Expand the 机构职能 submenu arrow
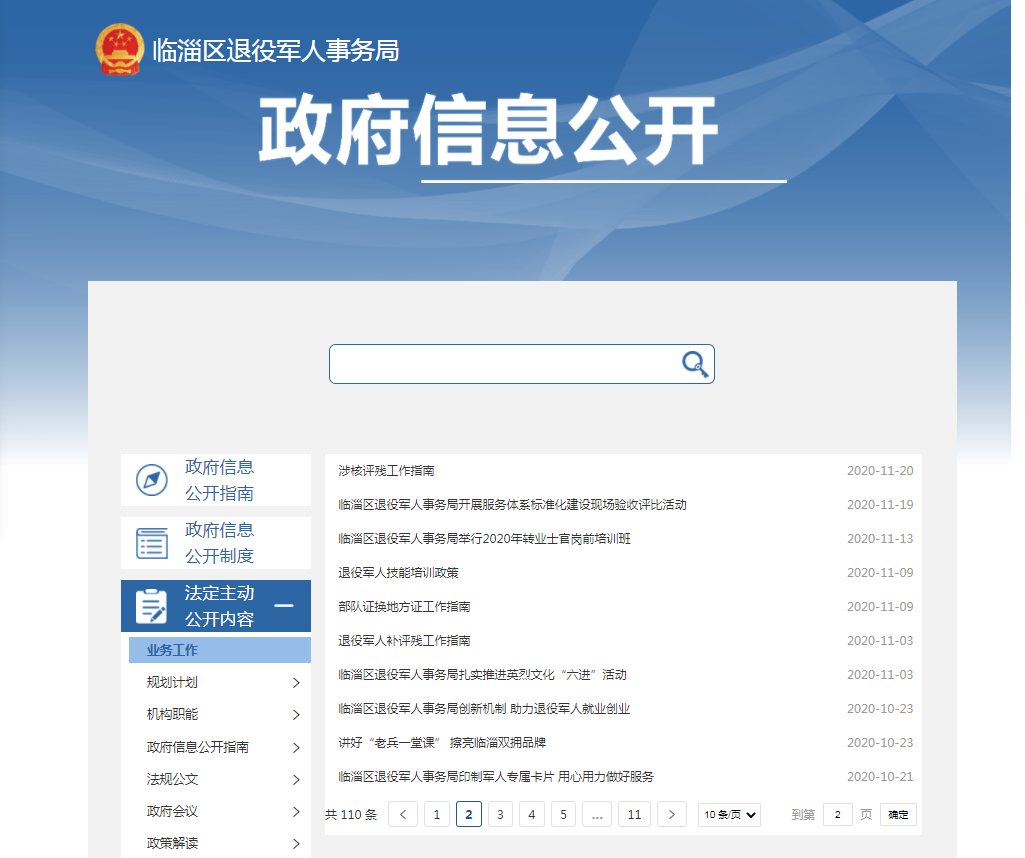The height and width of the screenshot is (858, 1025). point(296,715)
